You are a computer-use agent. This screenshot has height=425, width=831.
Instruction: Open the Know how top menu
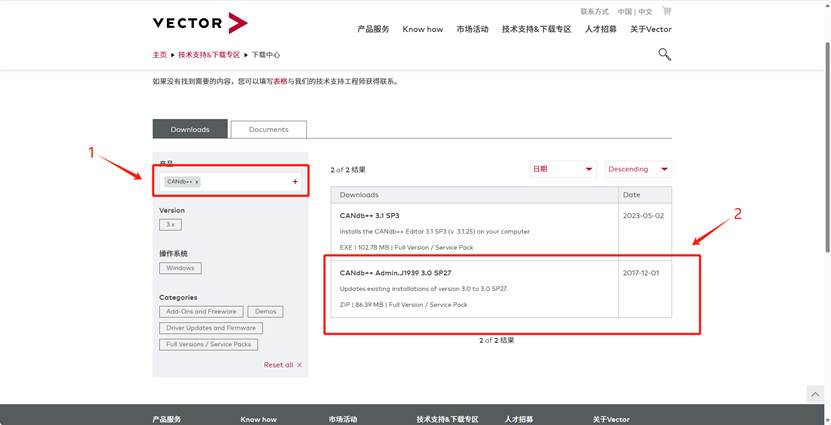click(x=422, y=29)
